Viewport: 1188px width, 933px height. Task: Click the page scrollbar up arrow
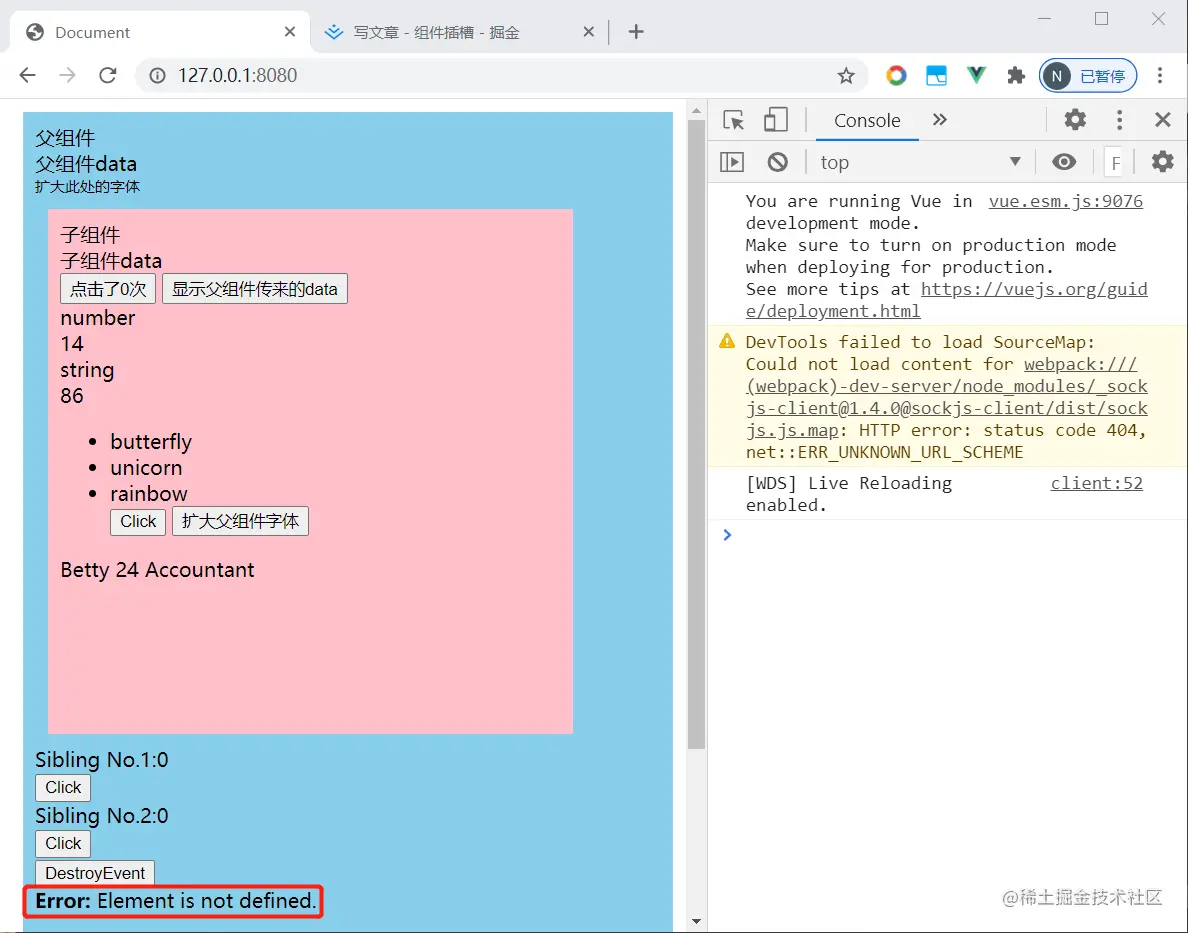point(696,111)
